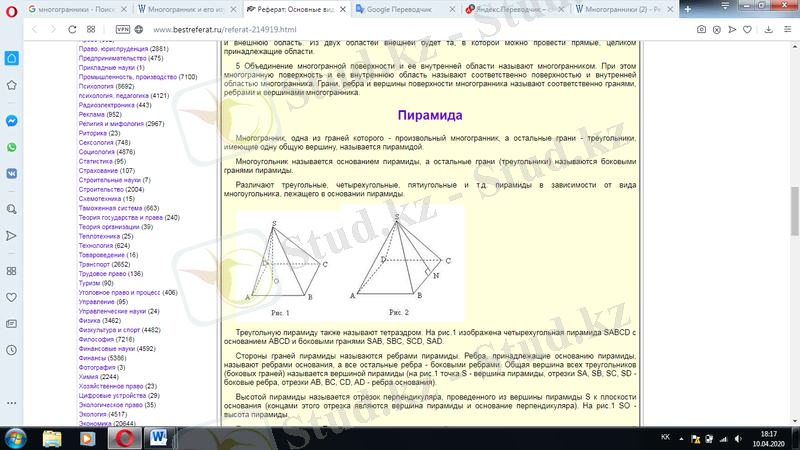Open WhatsApp in the sidebar
This screenshot has height=450, width=800.
[11, 147]
